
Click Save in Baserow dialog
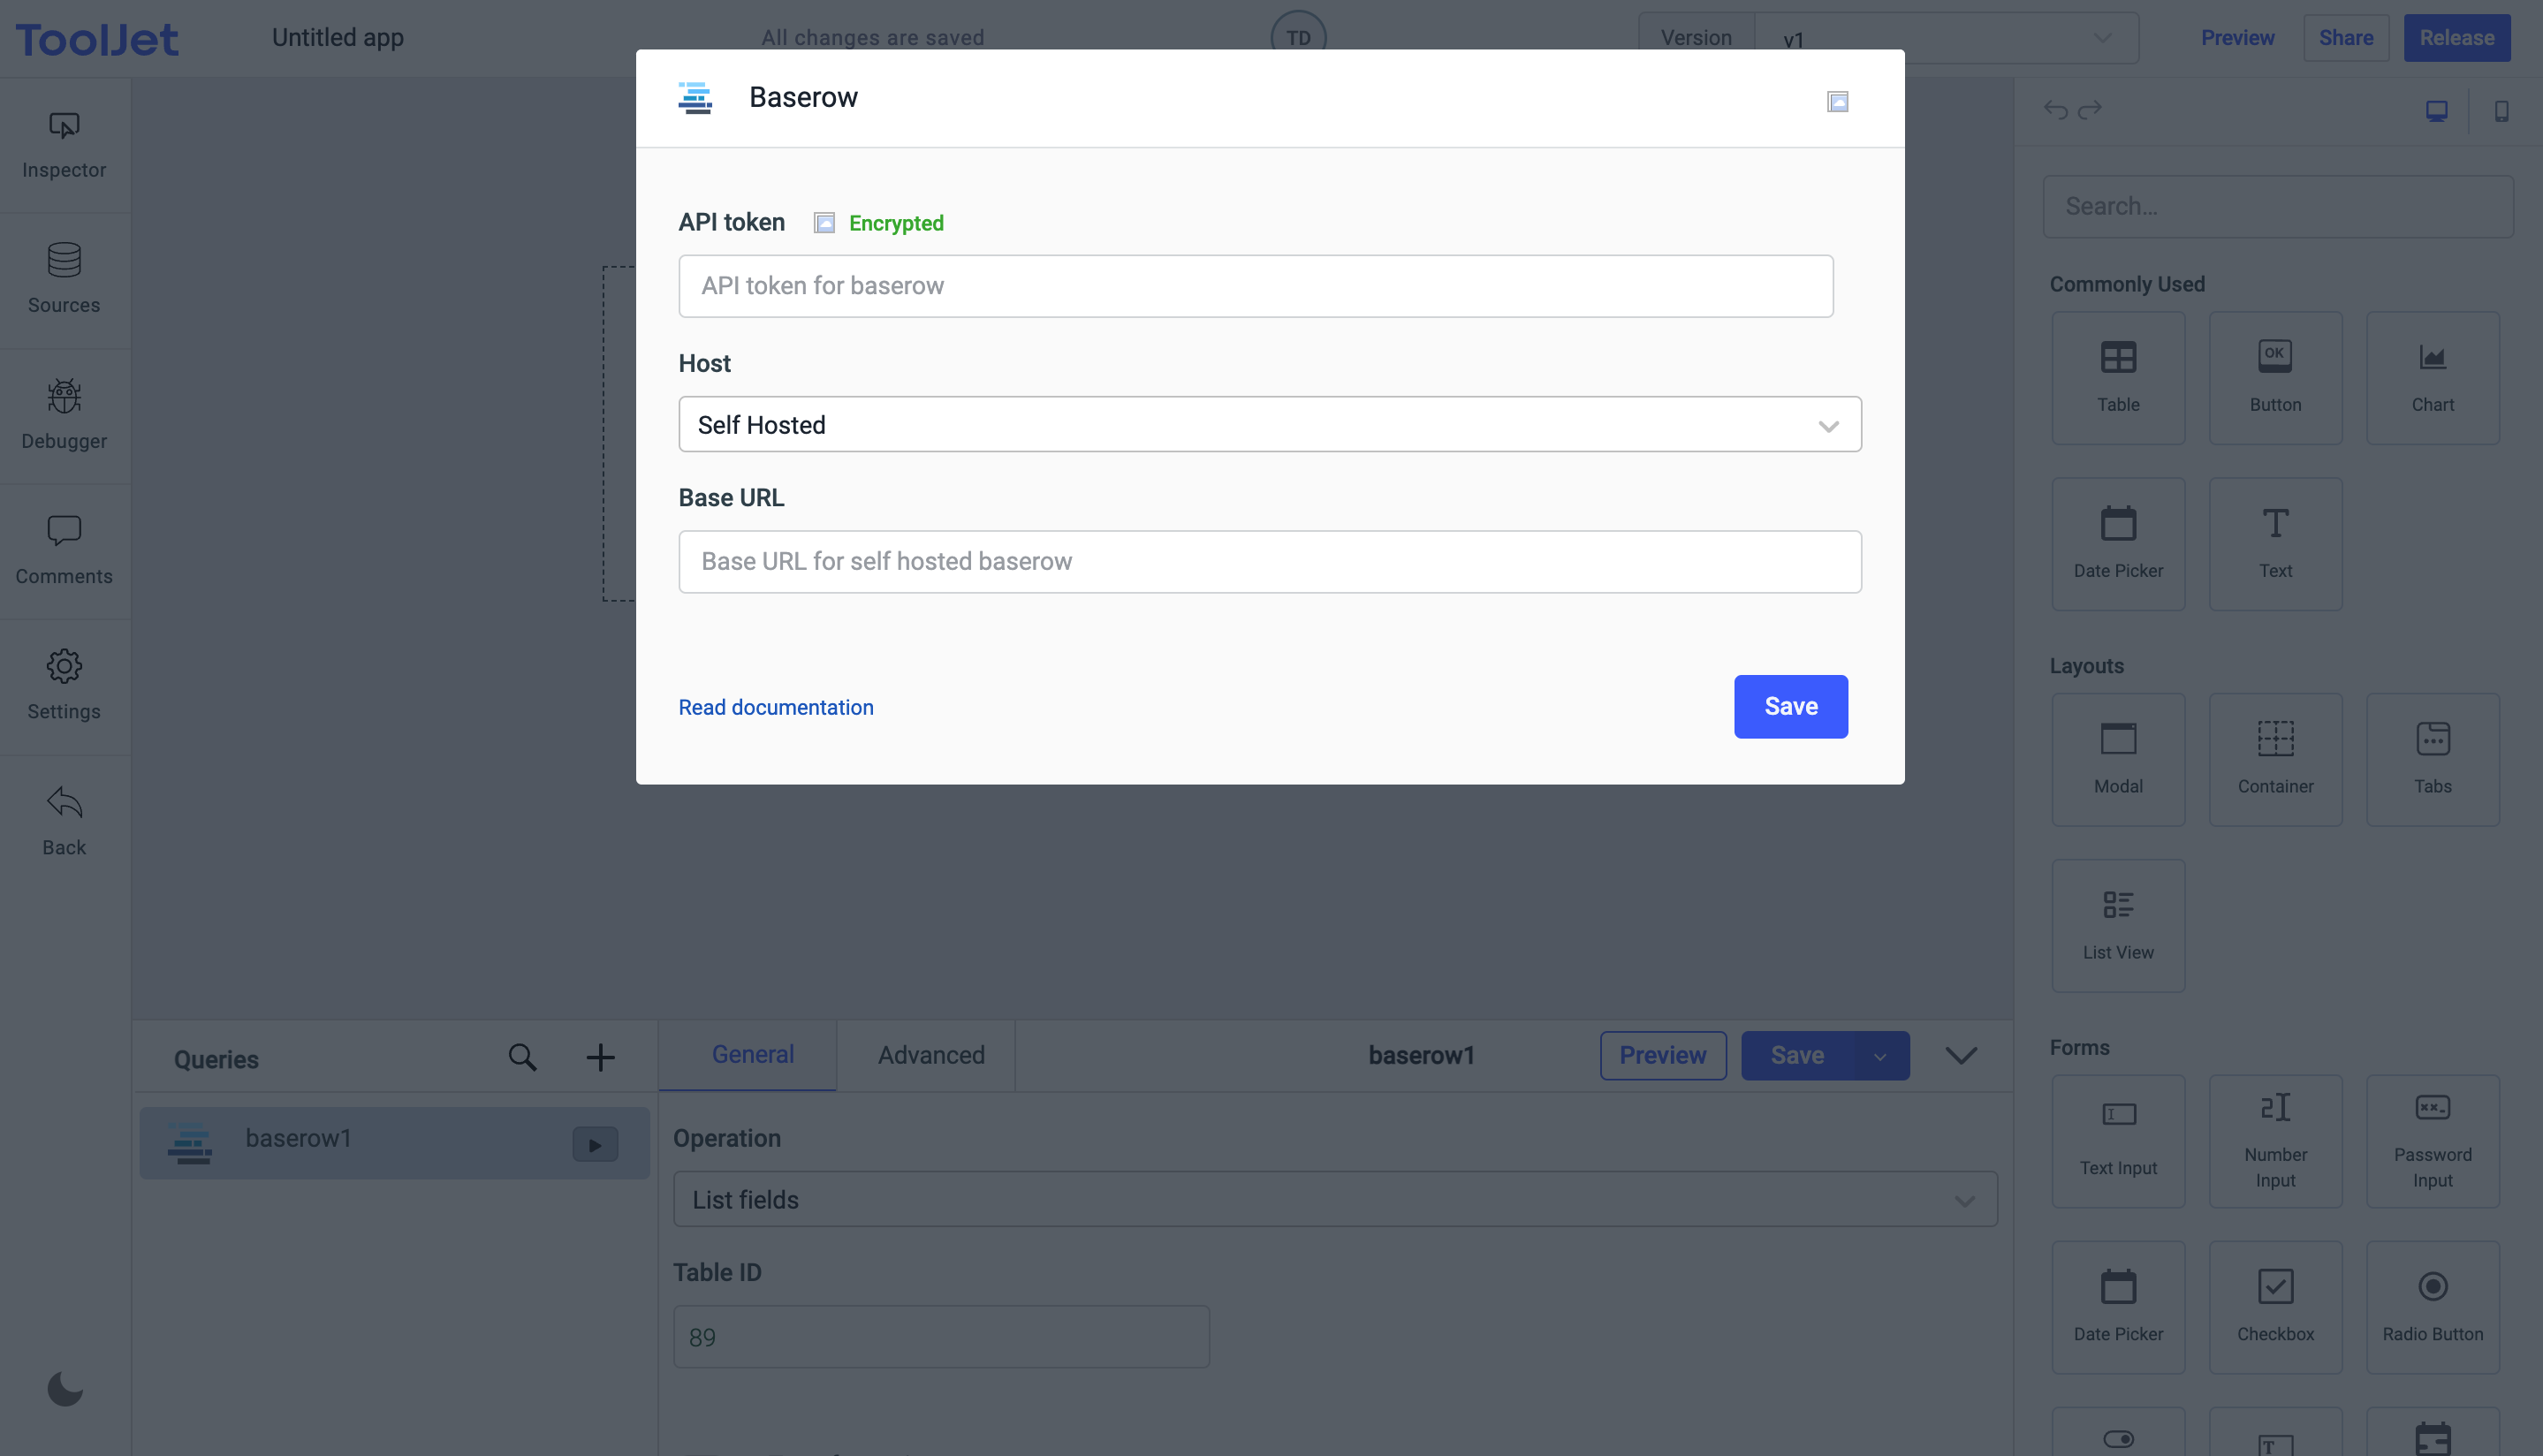[x=1790, y=707]
